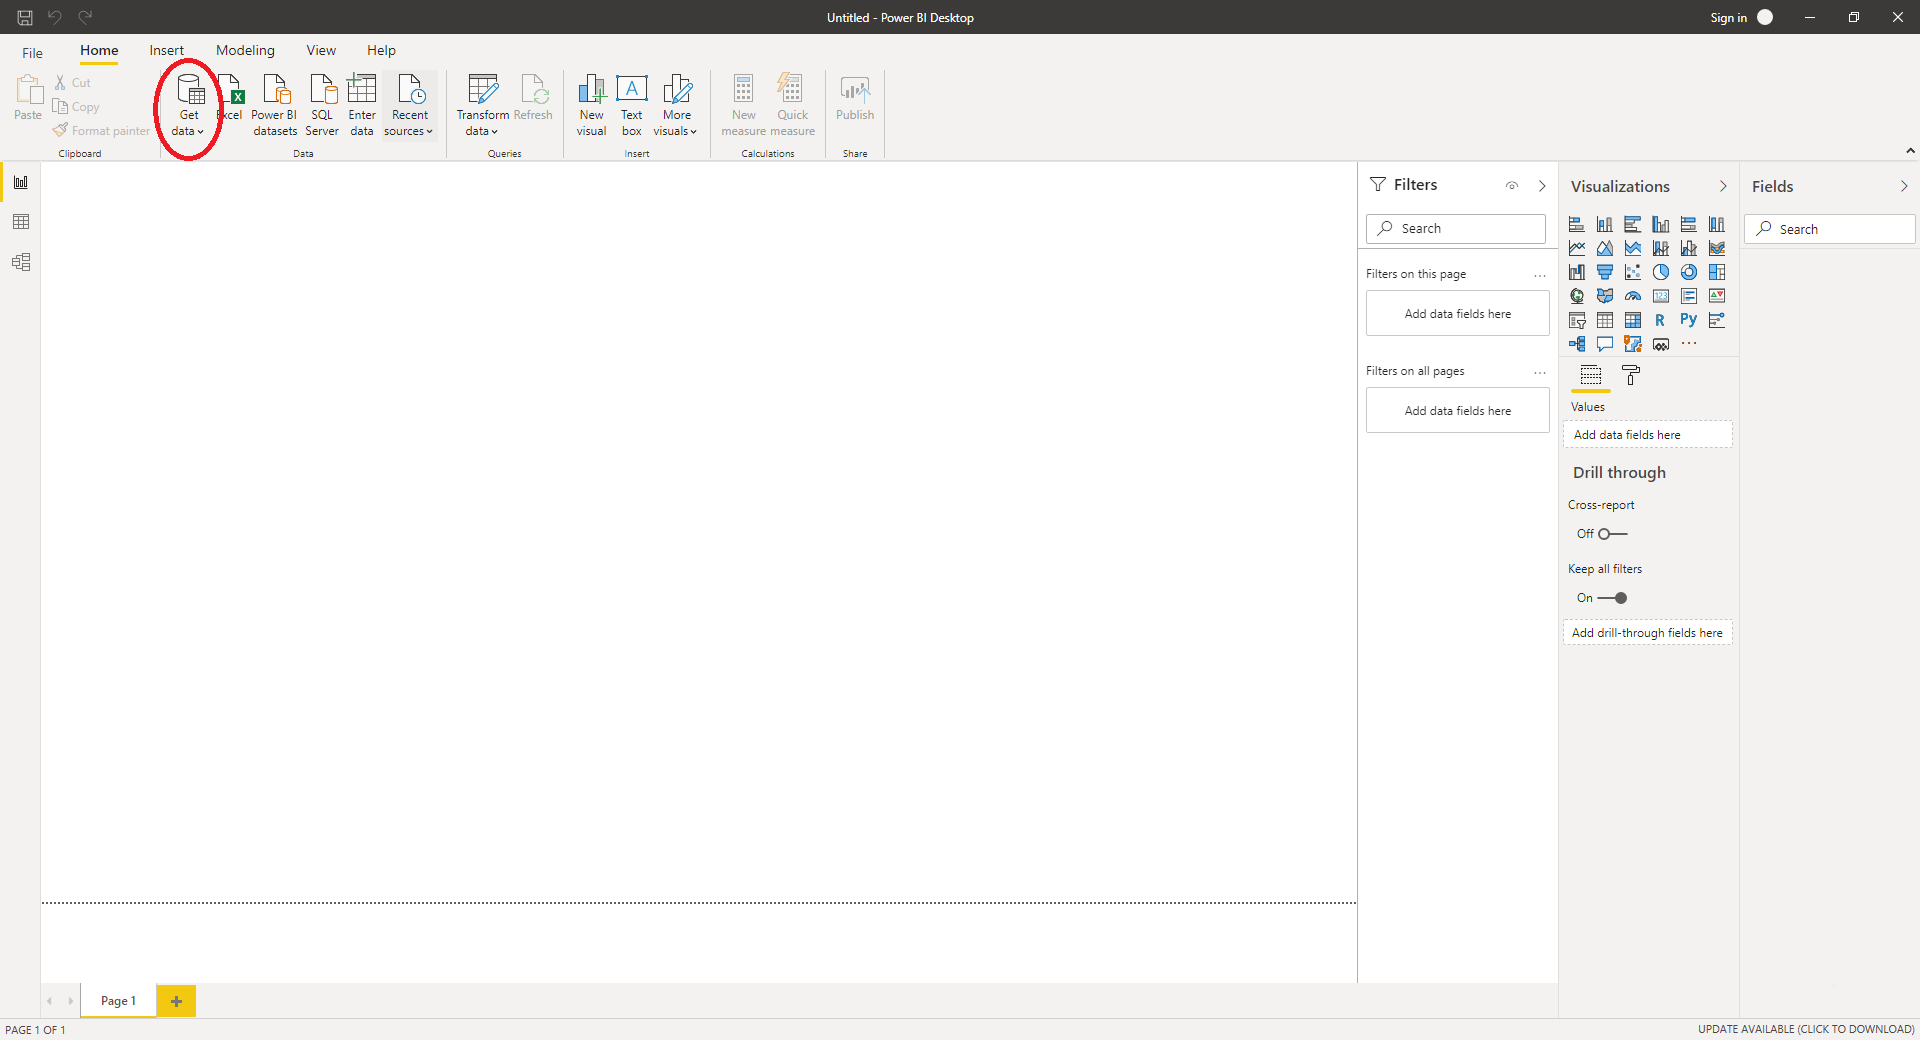Click Update Available download link
The width and height of the screenshot is (1920, 1040).
pyautogui.click(x=1805, y=1029)
